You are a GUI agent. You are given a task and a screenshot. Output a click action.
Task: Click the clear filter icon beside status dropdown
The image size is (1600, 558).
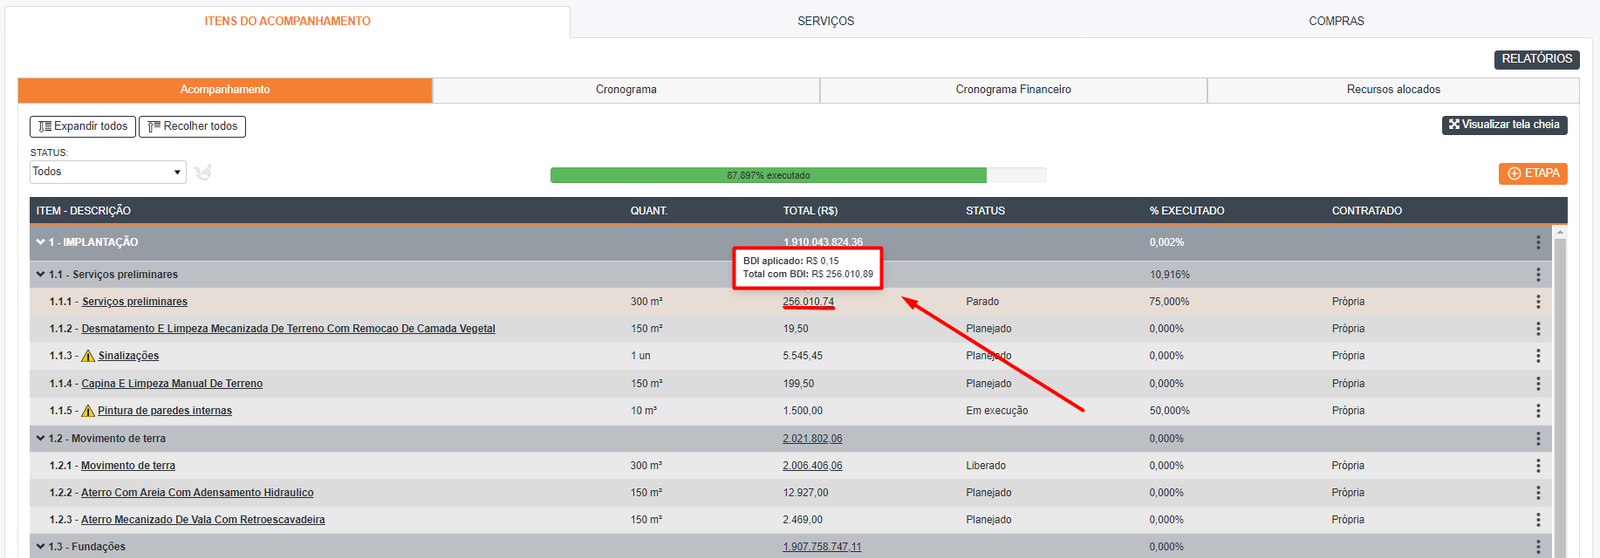[203, 172]
